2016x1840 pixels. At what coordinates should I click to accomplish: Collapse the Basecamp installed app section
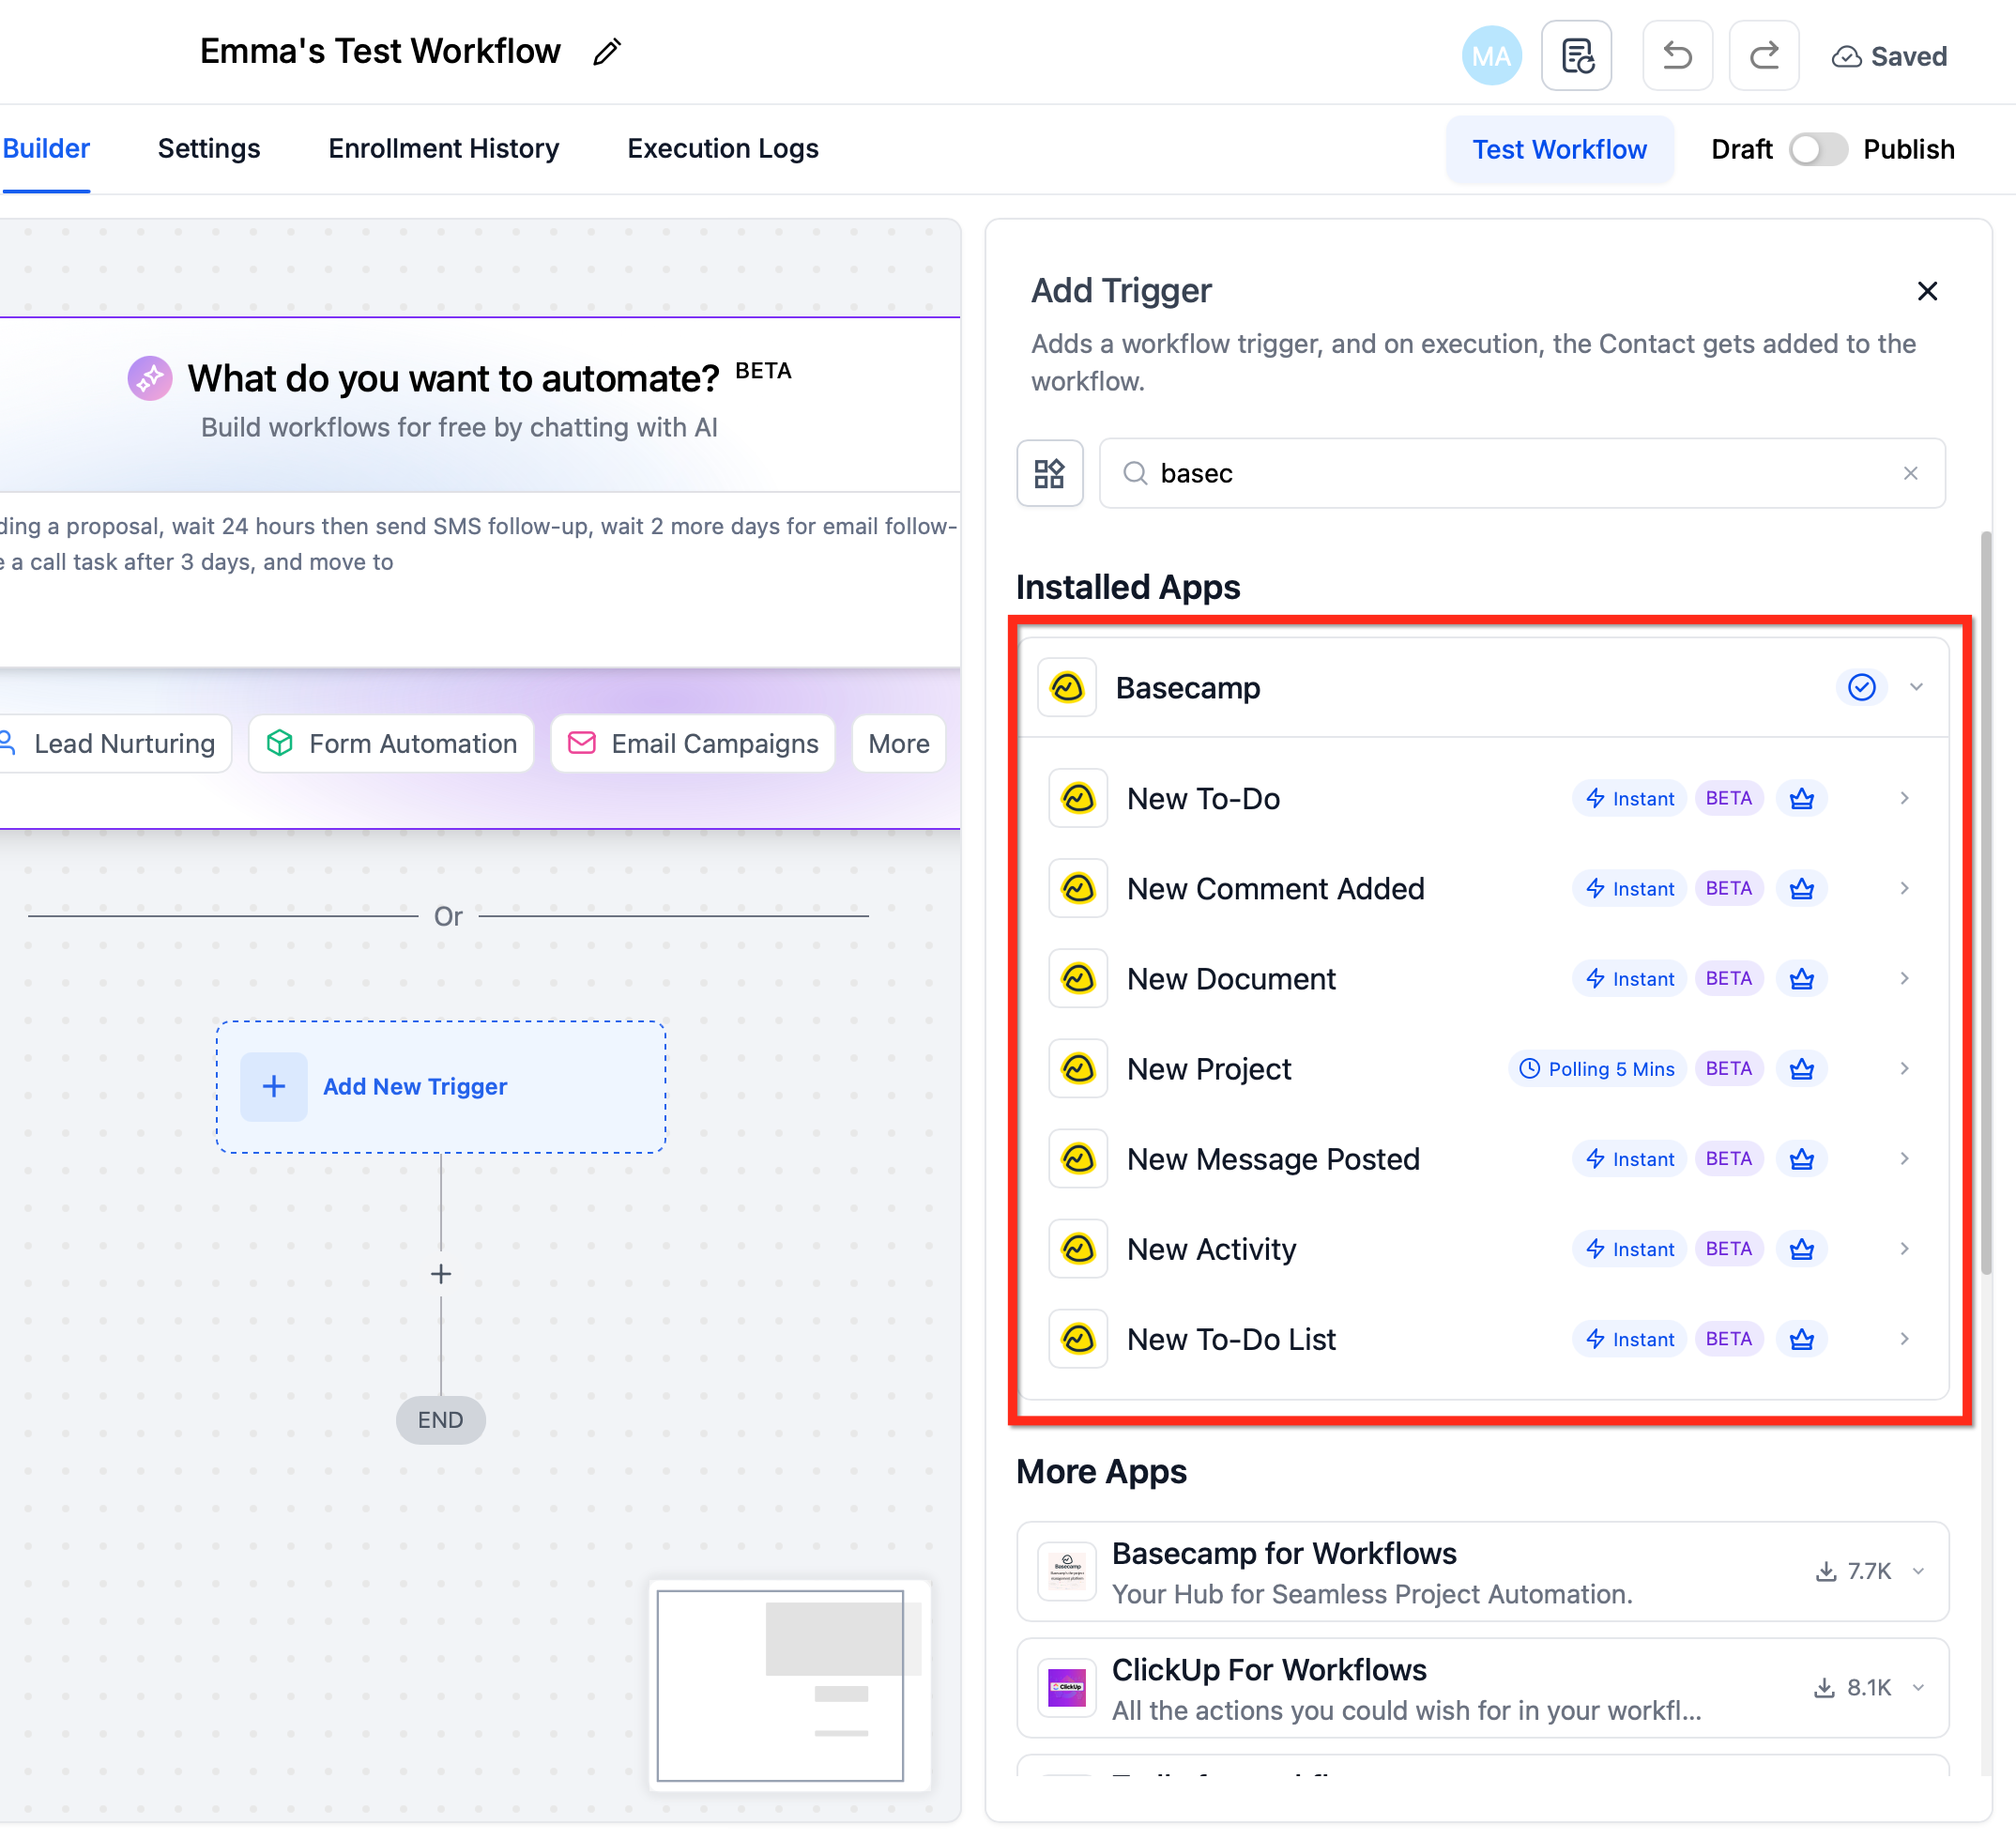pyautogui.click(x=1916, y=687)
